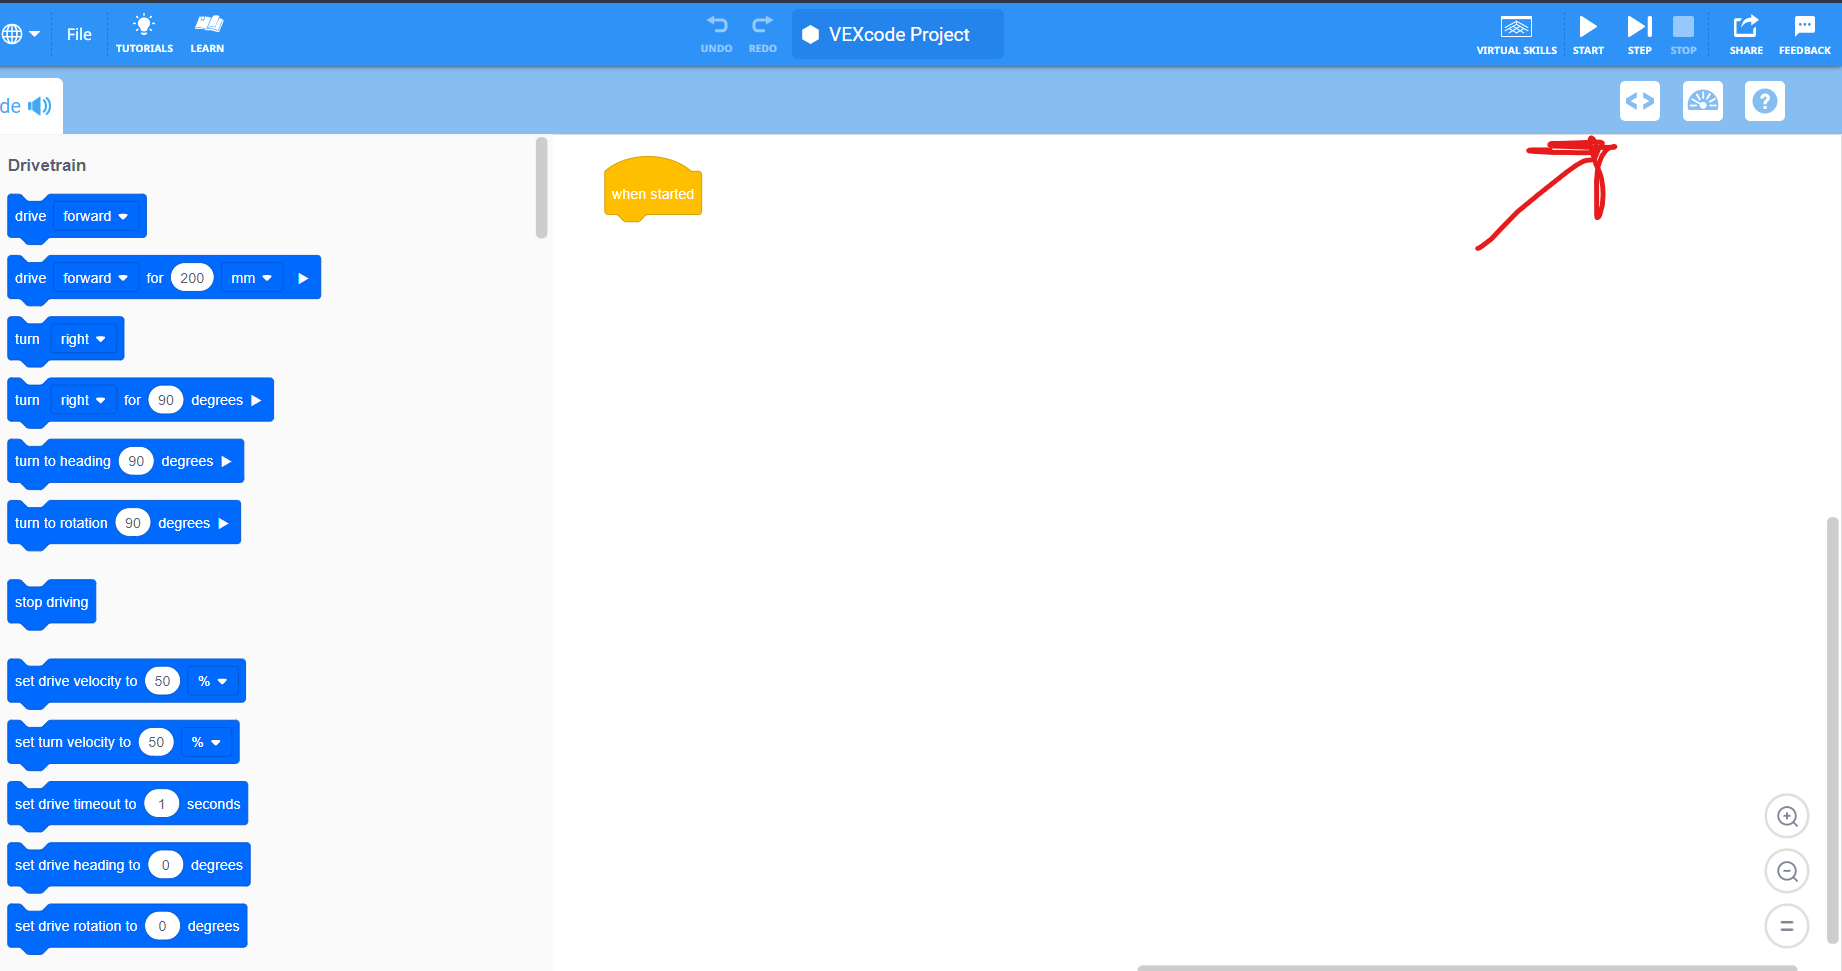Click the VEXcode Project name button
This screenshot has height=971, width=1842.
click(x=897, y=34)
